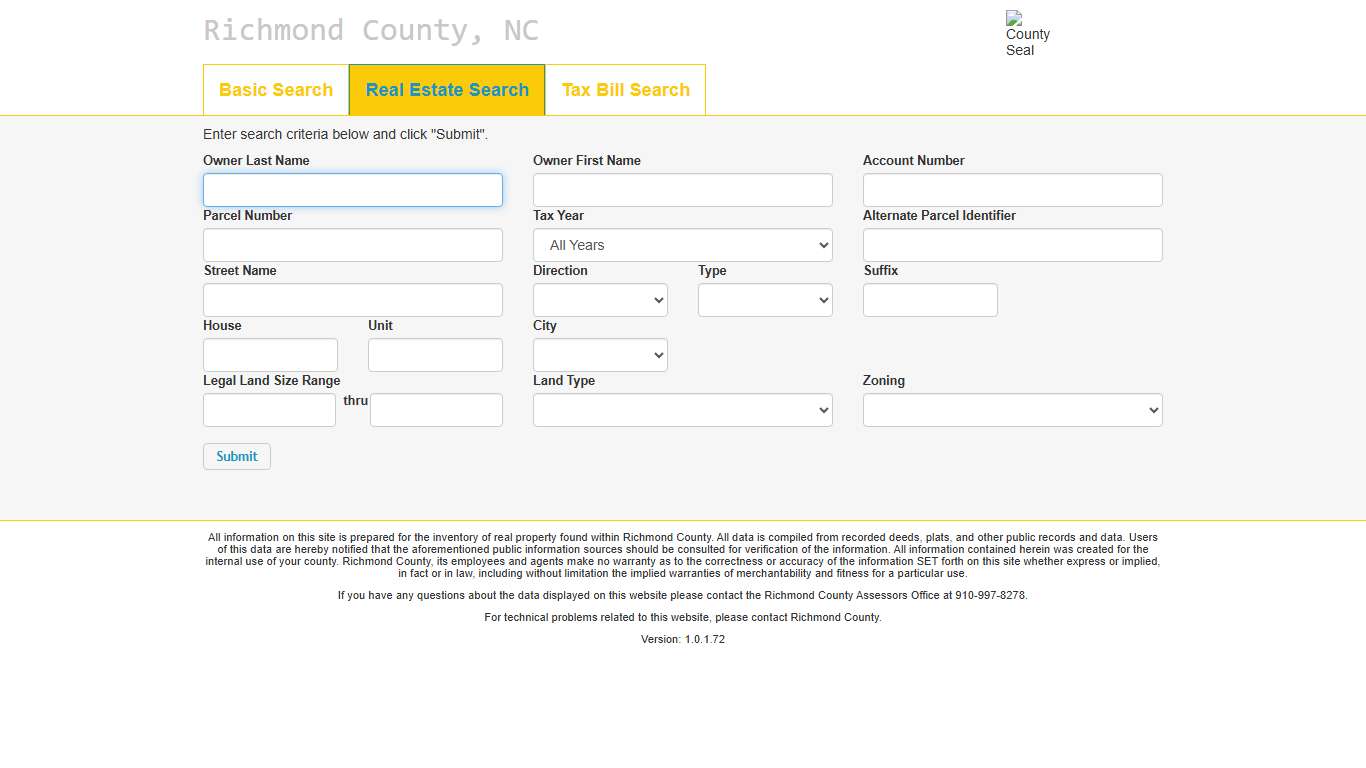Open the Tax Bill Search tab
The height and width of the screenshot is (768, 1366).
[x=625, y=90]
